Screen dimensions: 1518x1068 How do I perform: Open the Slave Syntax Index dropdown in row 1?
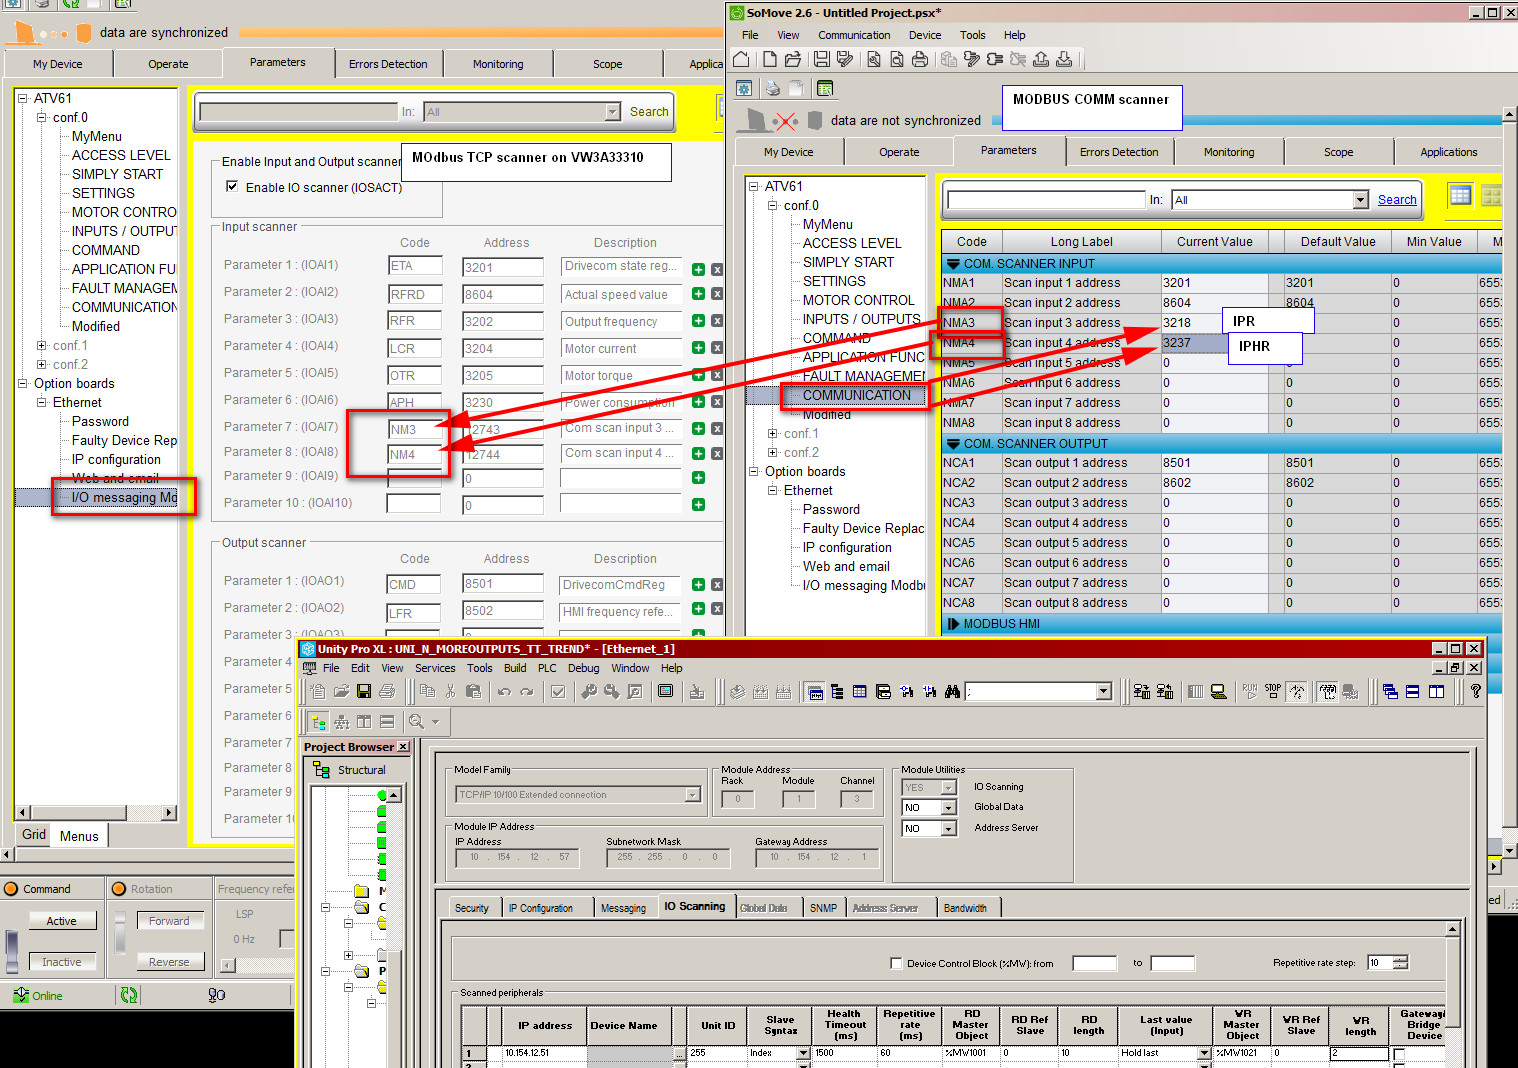(x=802, y=1053)
